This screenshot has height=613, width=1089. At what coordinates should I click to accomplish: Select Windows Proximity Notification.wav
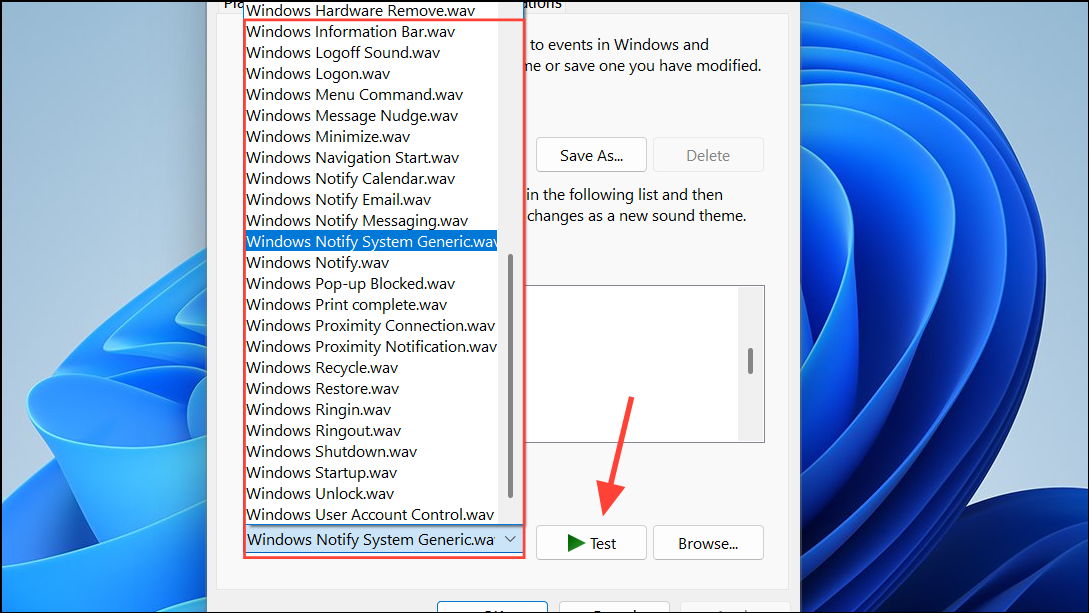[x=372, y=346]
